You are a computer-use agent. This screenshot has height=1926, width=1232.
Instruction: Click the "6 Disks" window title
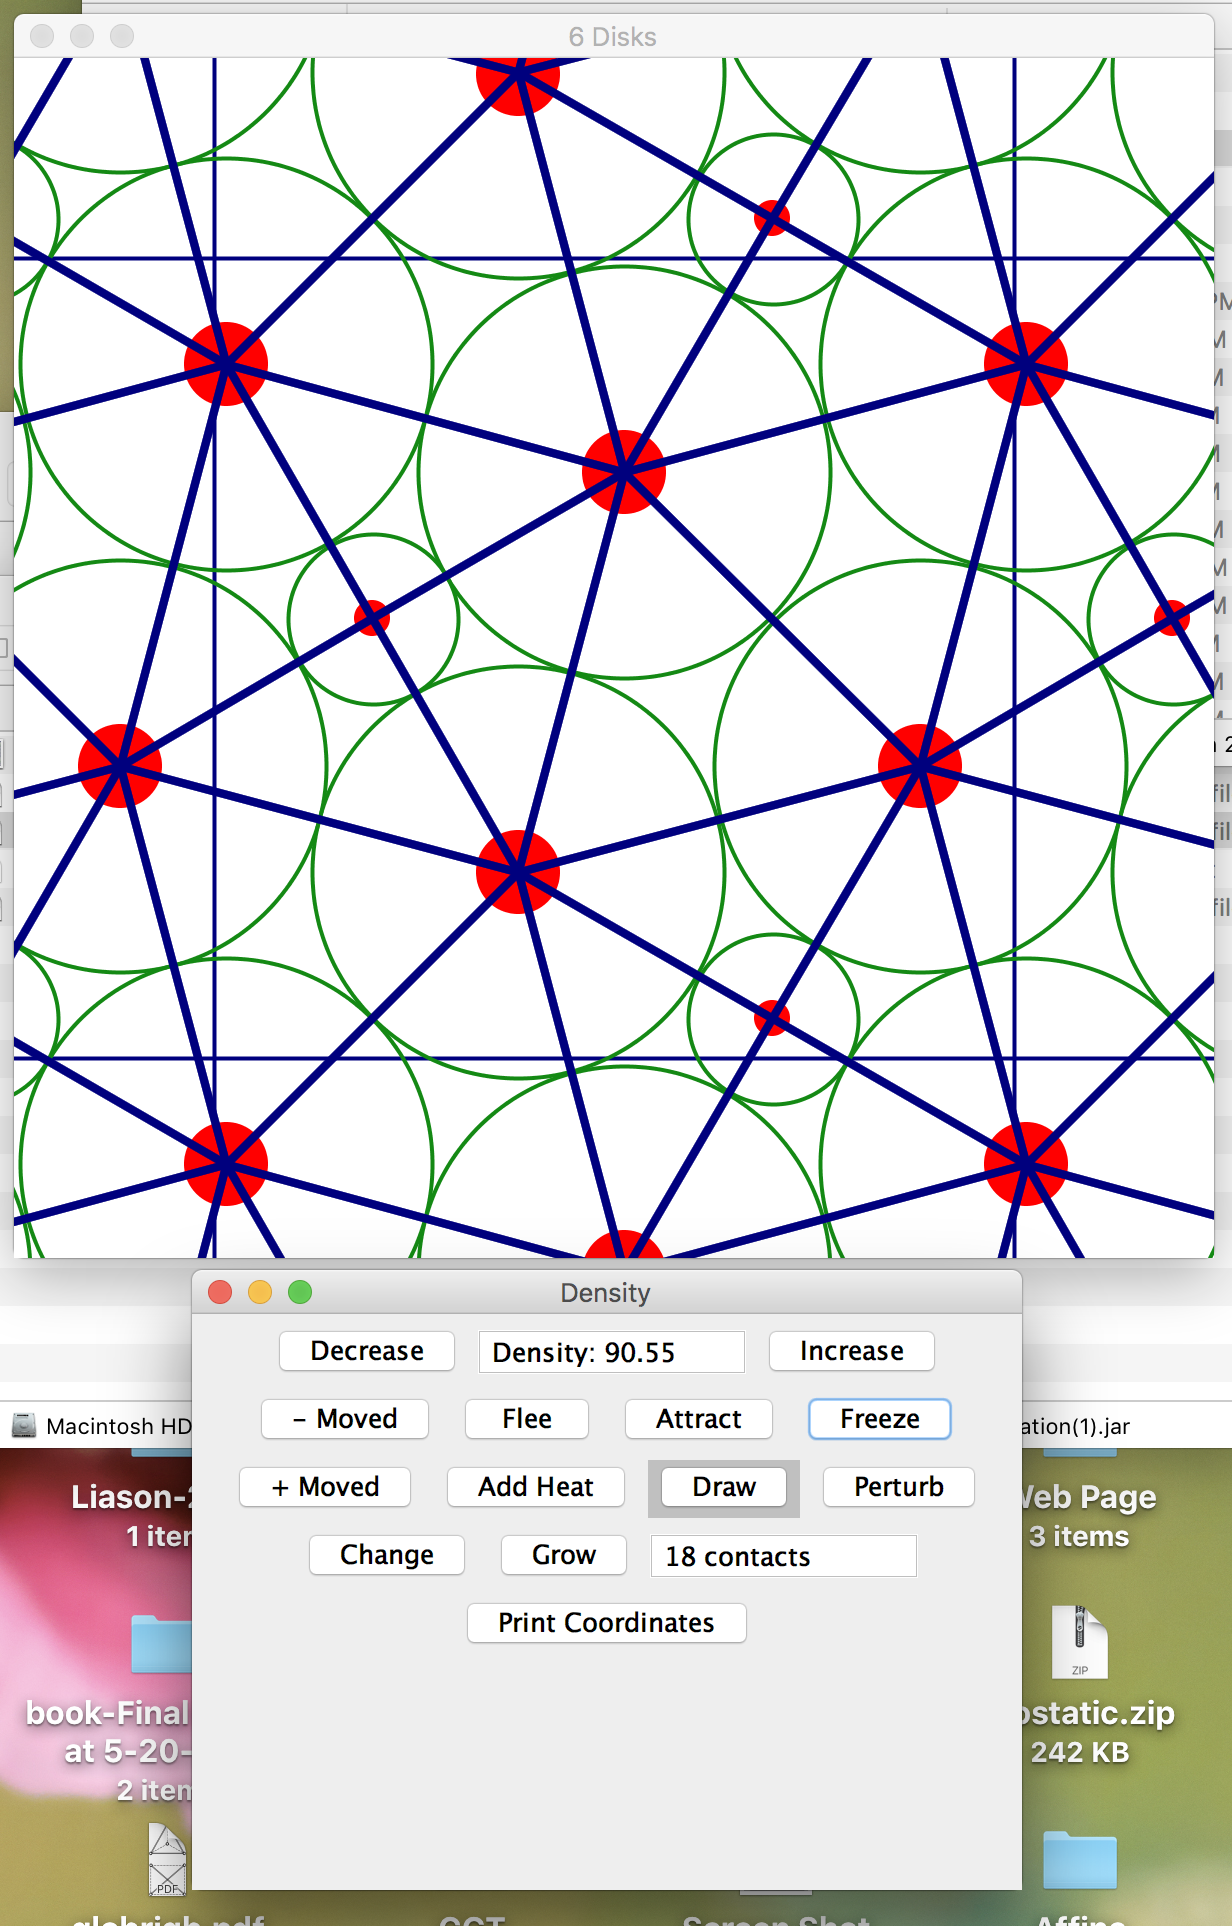pos(613,37)
